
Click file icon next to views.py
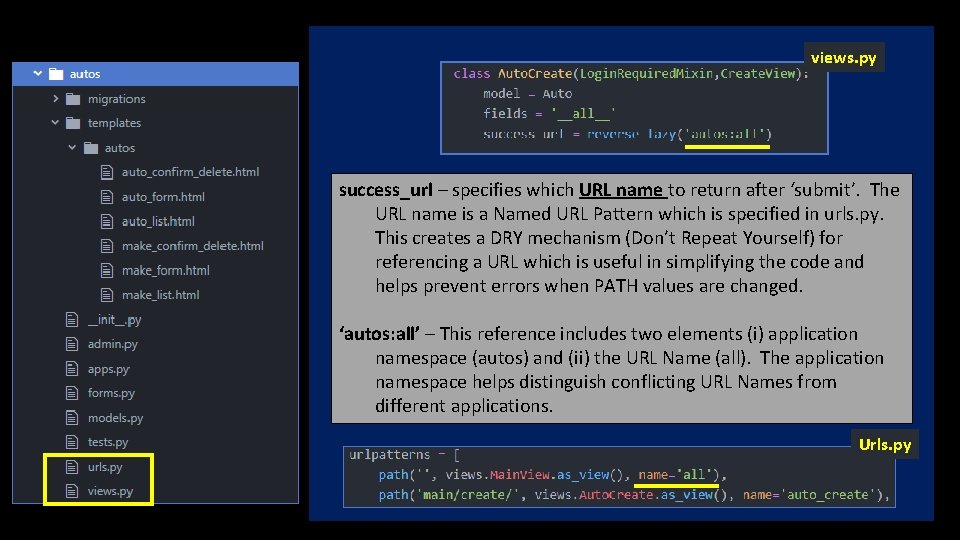pos(72,490)
